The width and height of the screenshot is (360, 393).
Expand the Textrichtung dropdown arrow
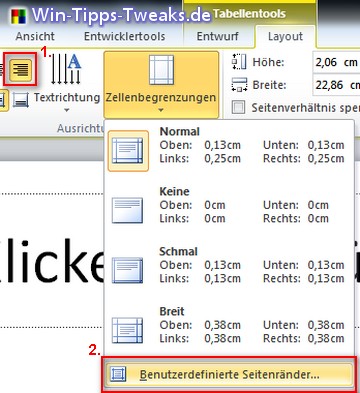(67, 110)
